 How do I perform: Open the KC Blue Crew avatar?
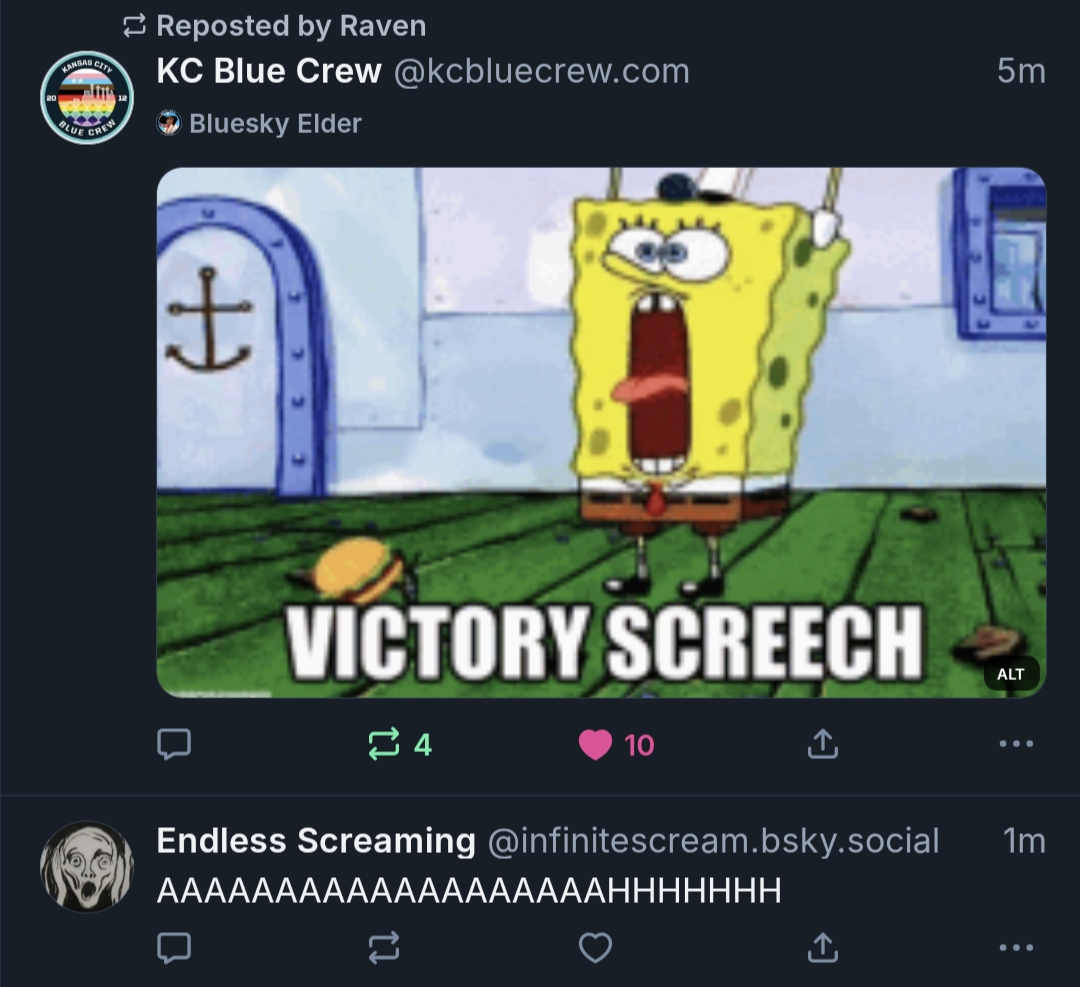pos(87,97)
